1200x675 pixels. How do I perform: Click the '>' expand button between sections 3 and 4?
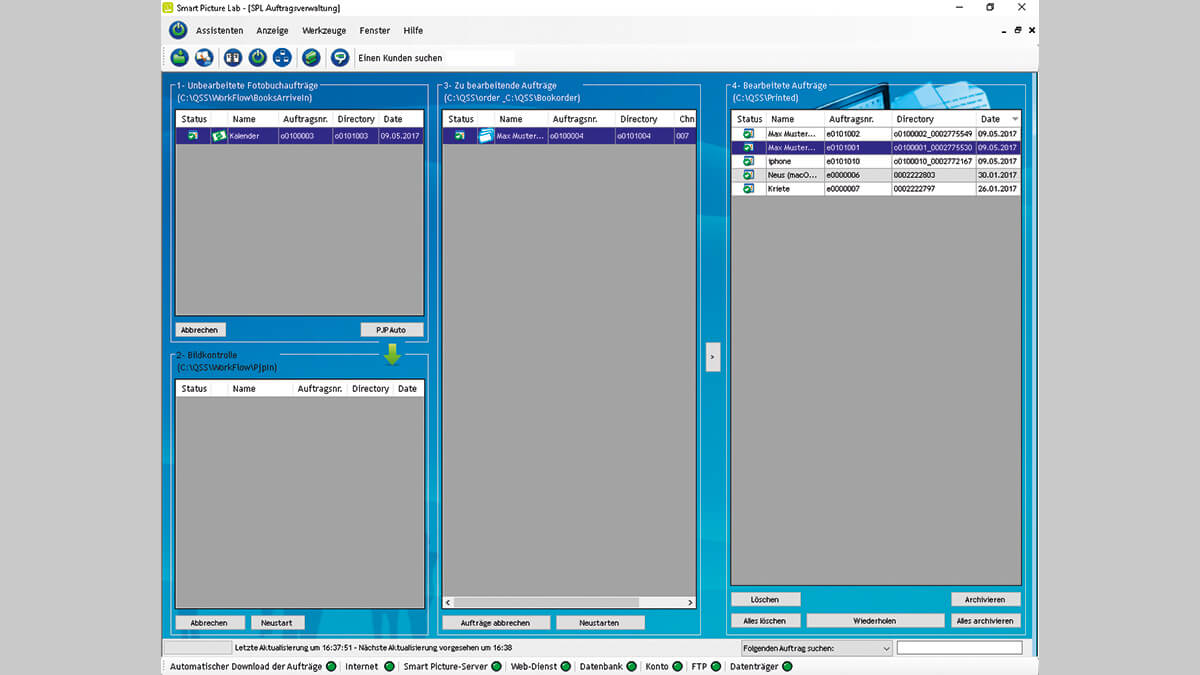point(713,355)
